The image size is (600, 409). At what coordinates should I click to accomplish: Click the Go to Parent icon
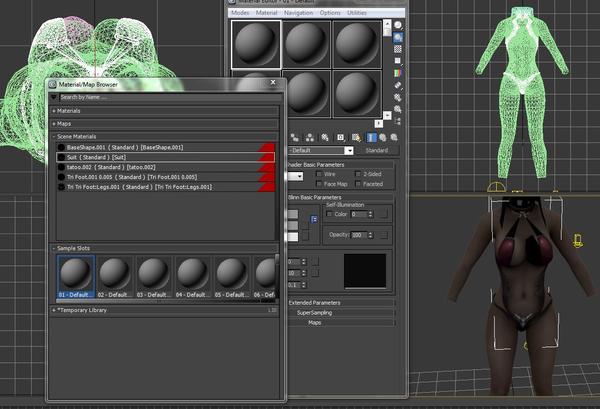383,137
